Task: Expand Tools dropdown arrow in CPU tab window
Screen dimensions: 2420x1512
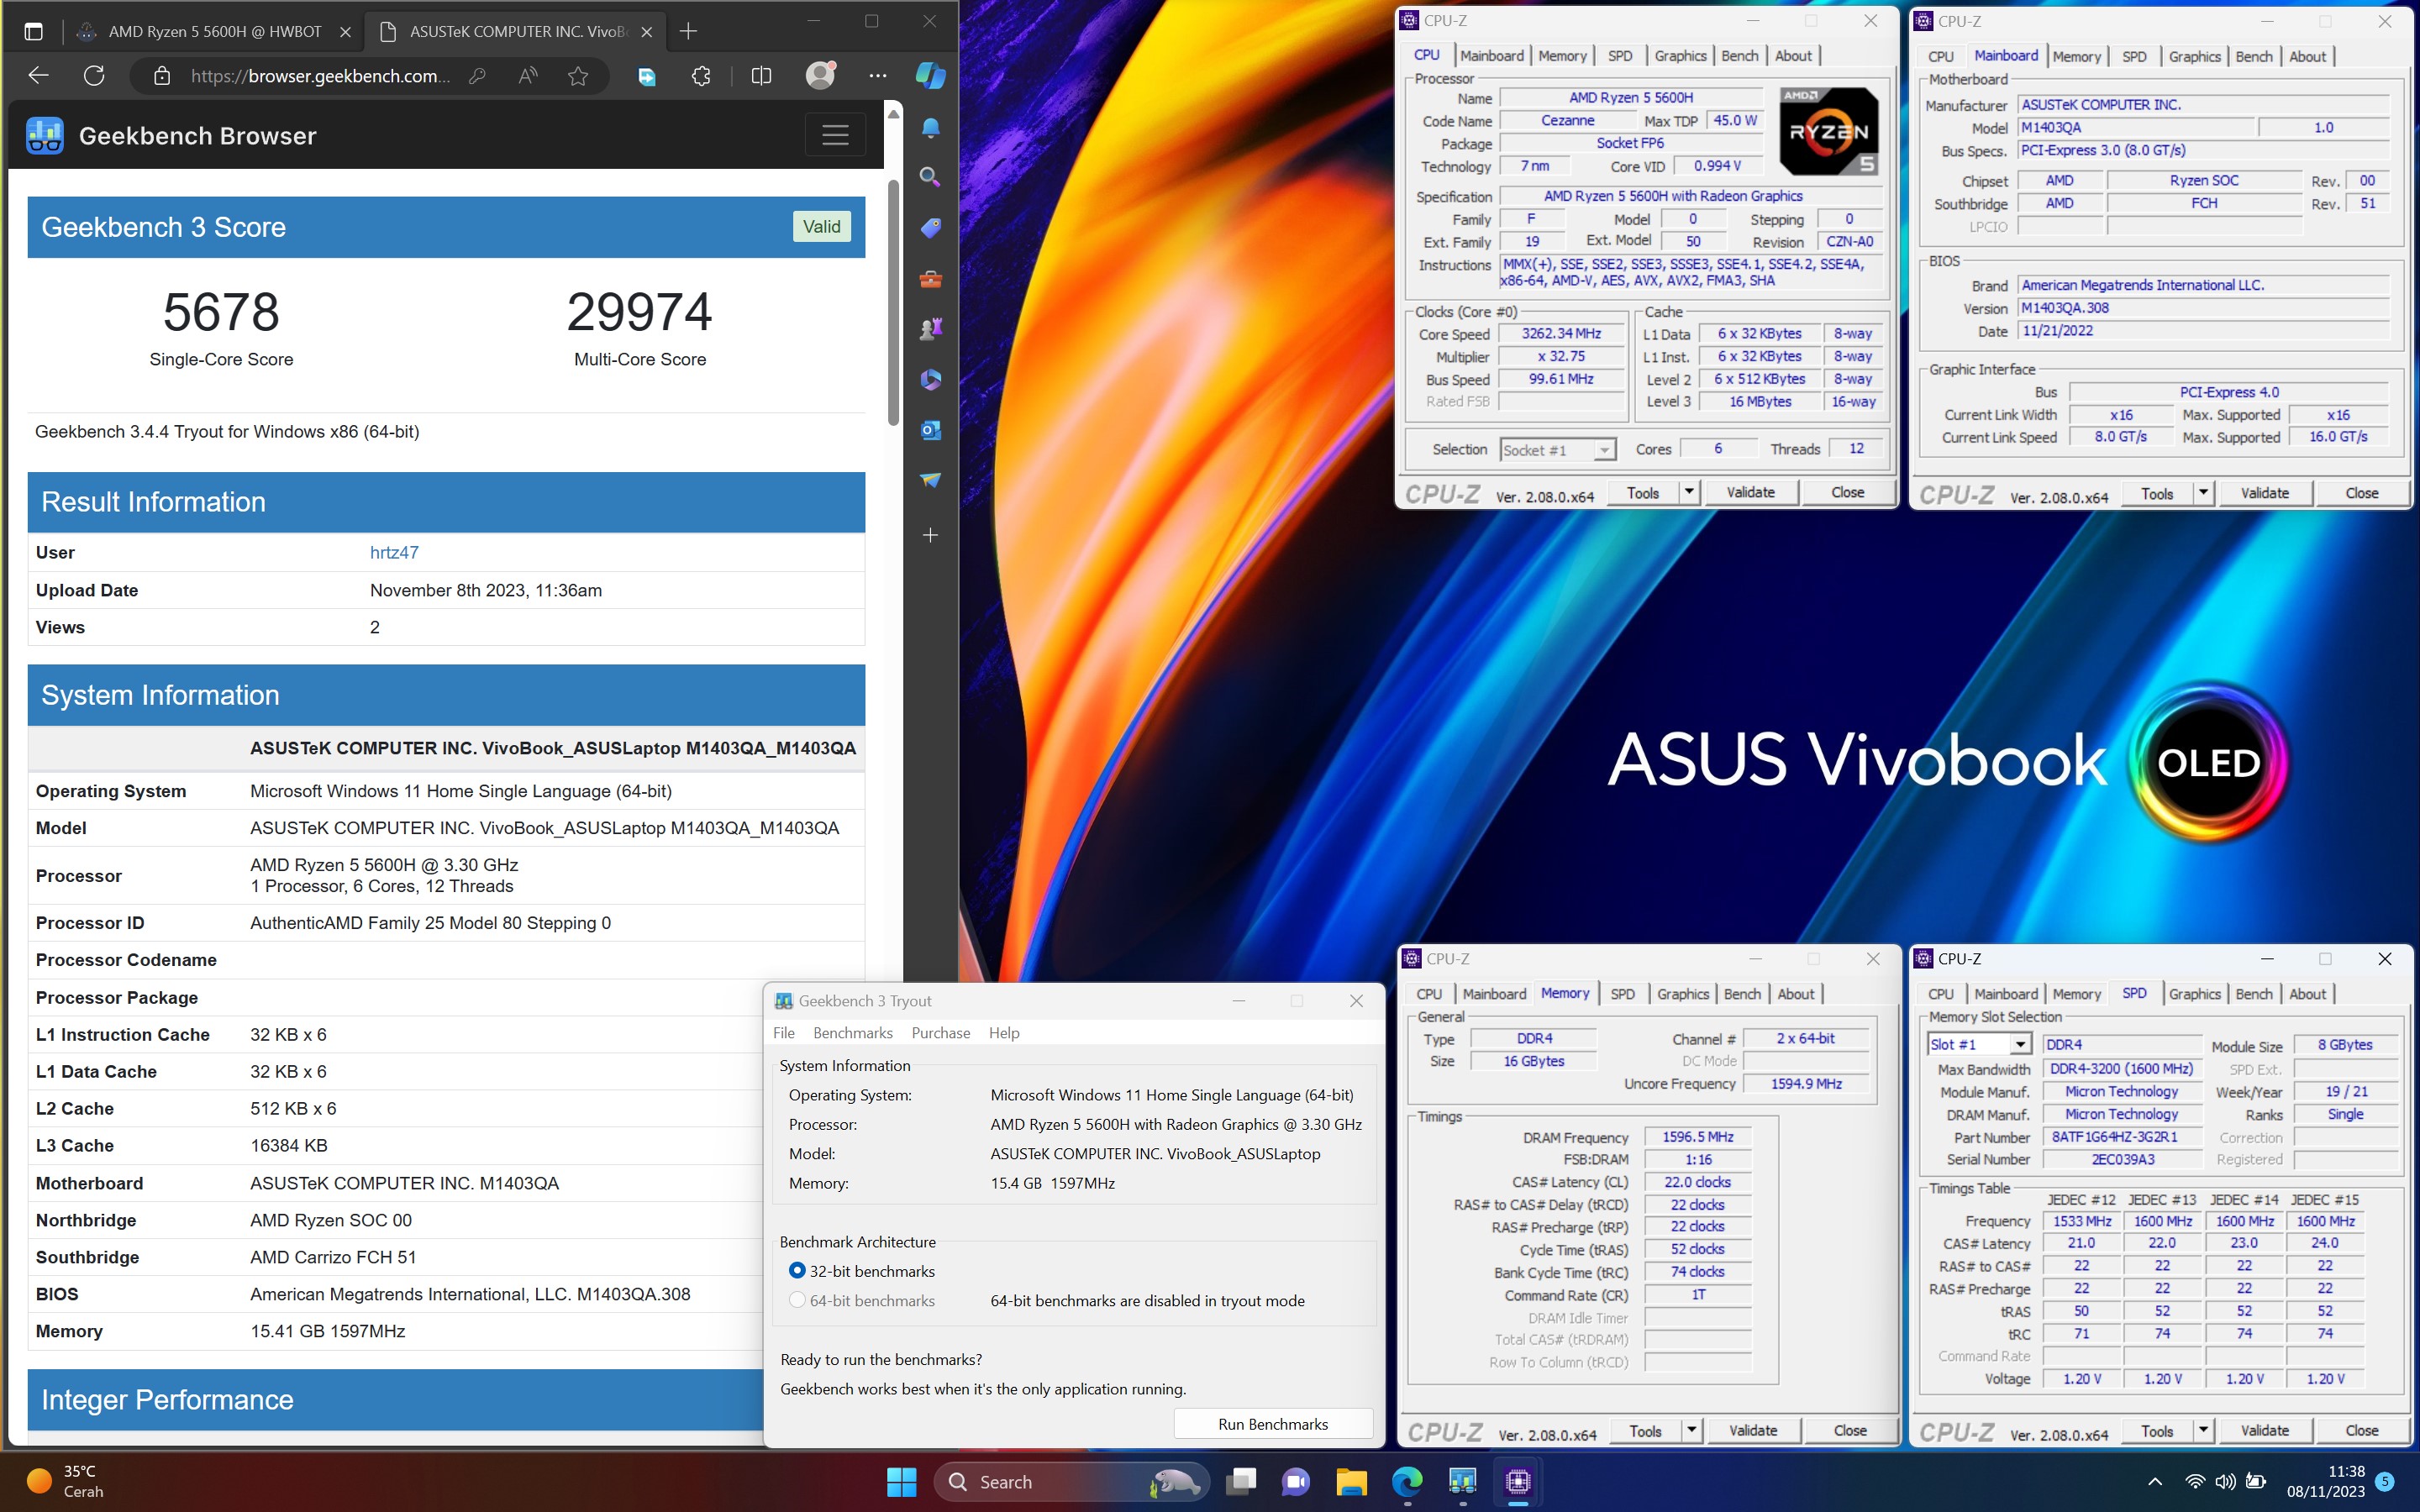Action: [1689, 492]
